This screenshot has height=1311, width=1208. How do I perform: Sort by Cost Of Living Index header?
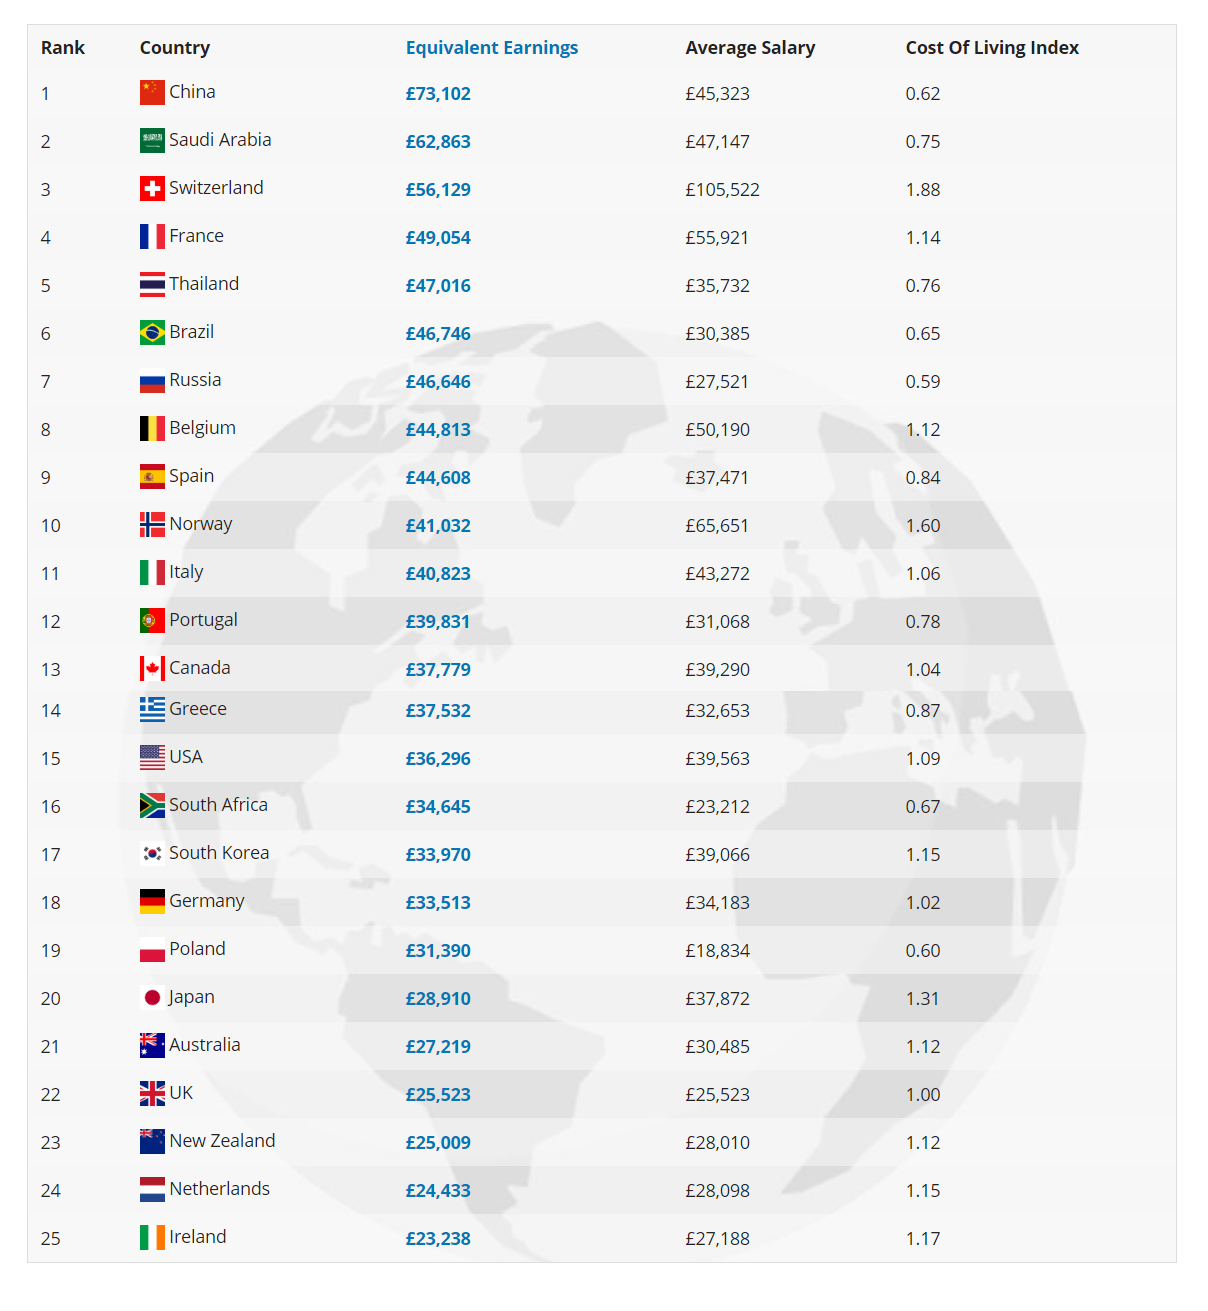pyautogui.click(x=992, y=48)
